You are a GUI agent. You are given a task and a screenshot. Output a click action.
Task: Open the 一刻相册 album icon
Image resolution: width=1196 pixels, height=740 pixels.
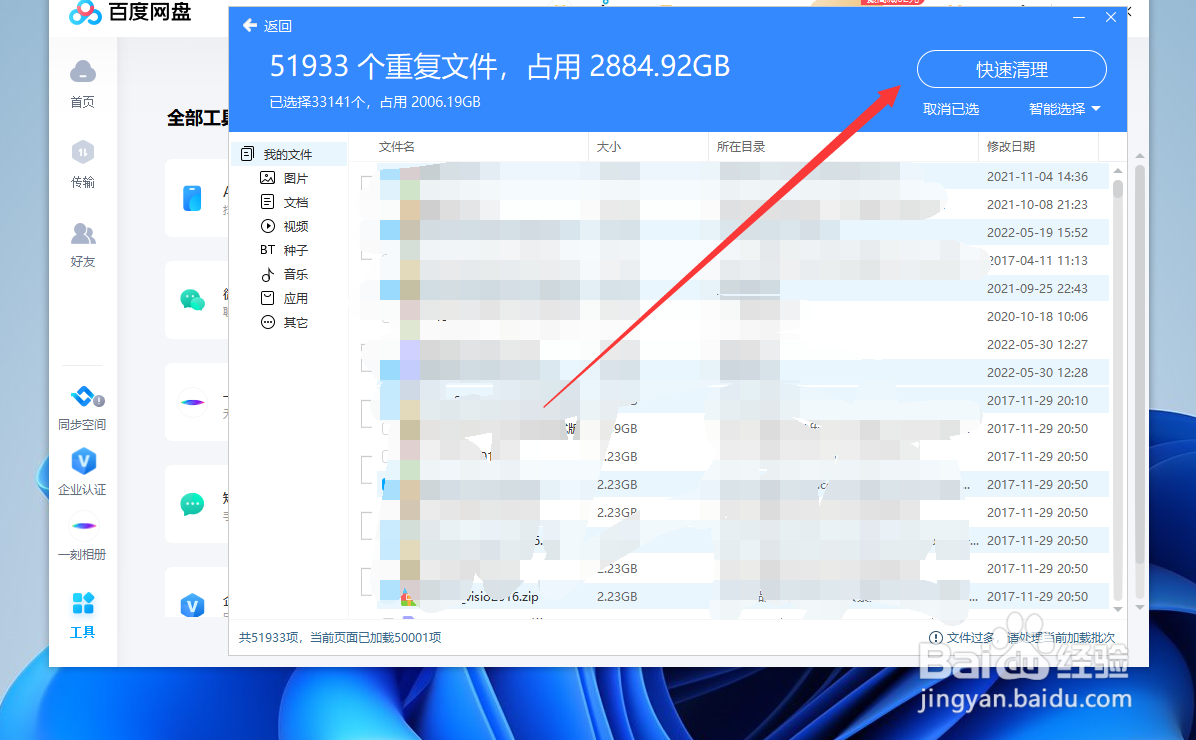[83, 526]
